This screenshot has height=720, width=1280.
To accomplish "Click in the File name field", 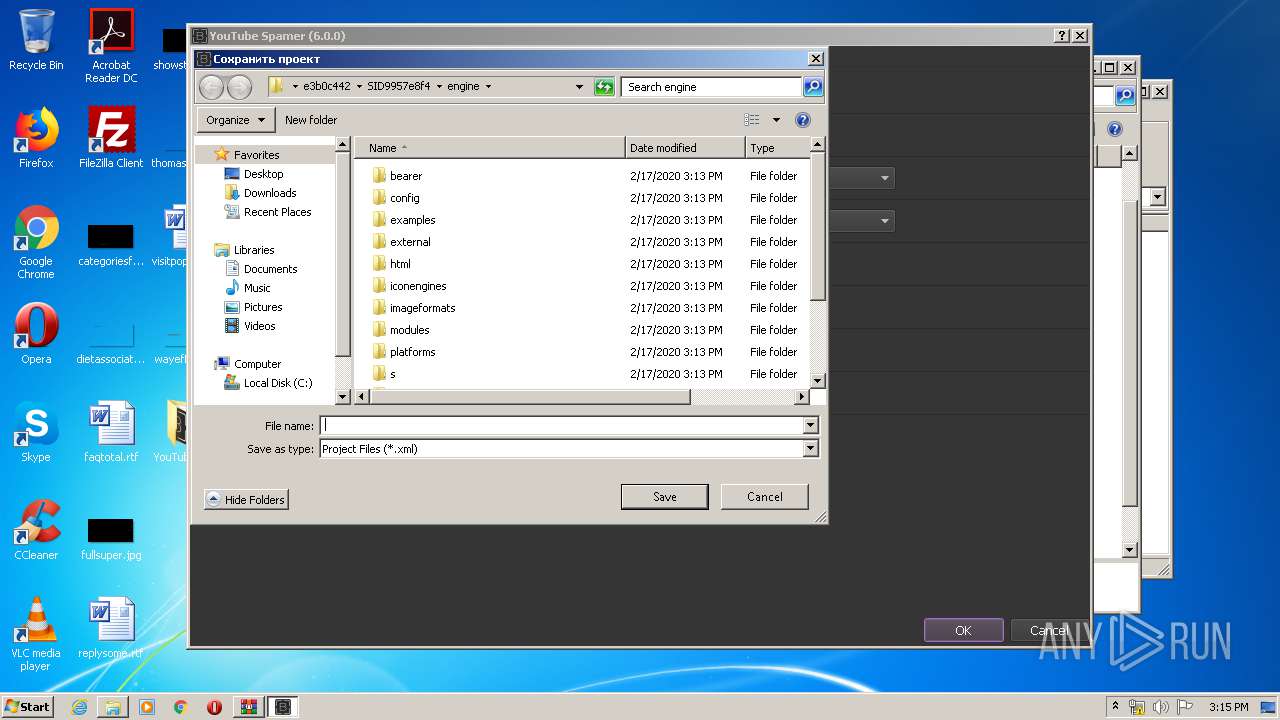I will click(561, 426).
